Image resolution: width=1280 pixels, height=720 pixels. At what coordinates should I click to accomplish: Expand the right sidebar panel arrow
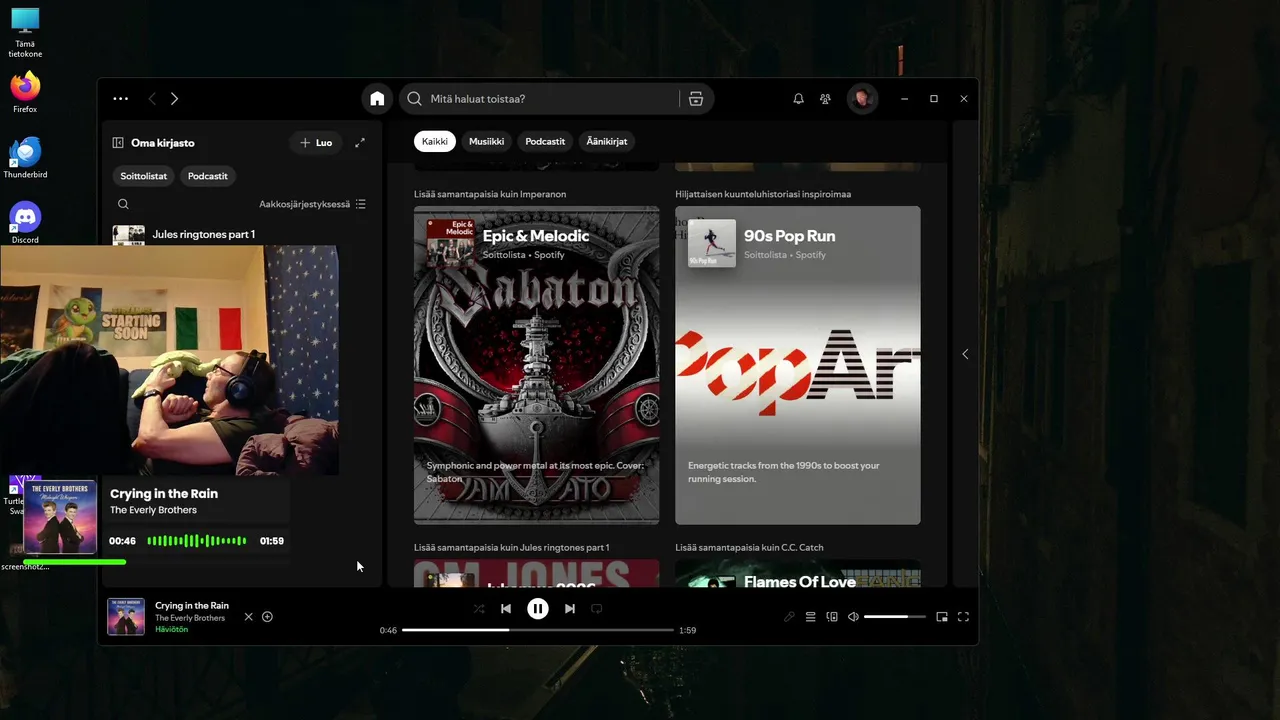965,354
